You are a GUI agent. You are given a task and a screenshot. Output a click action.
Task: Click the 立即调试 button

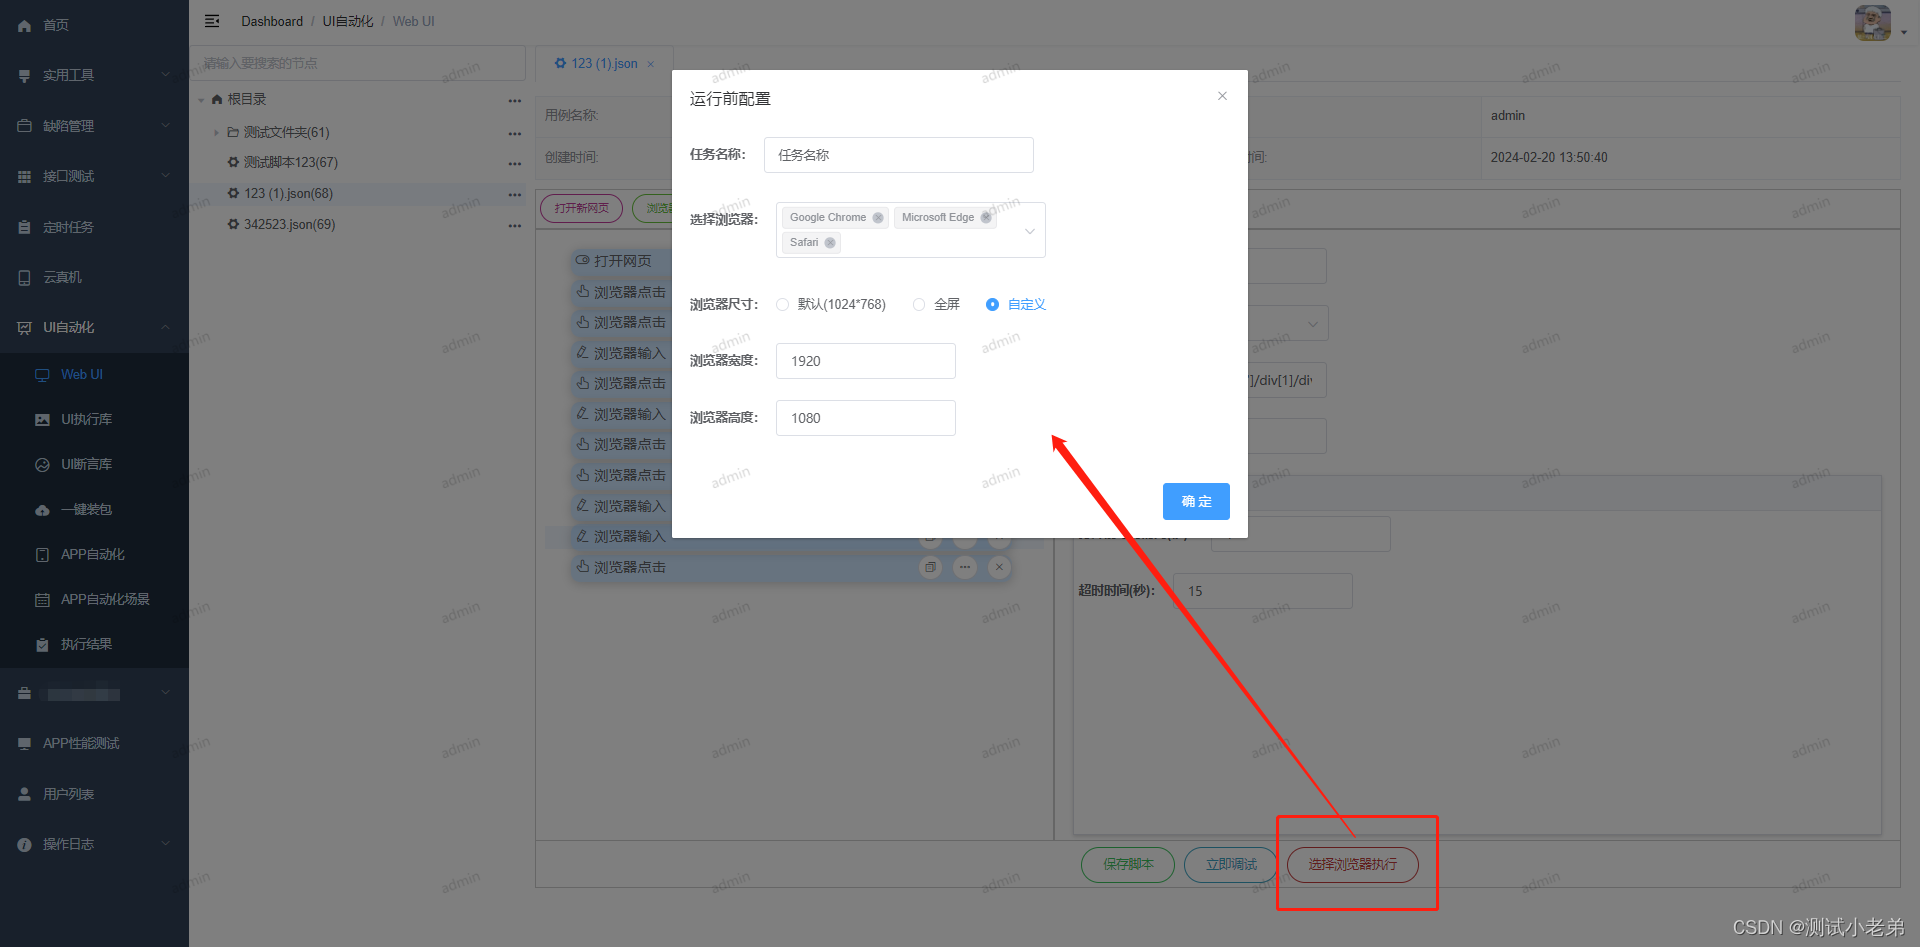click(x=1231, y=864)
